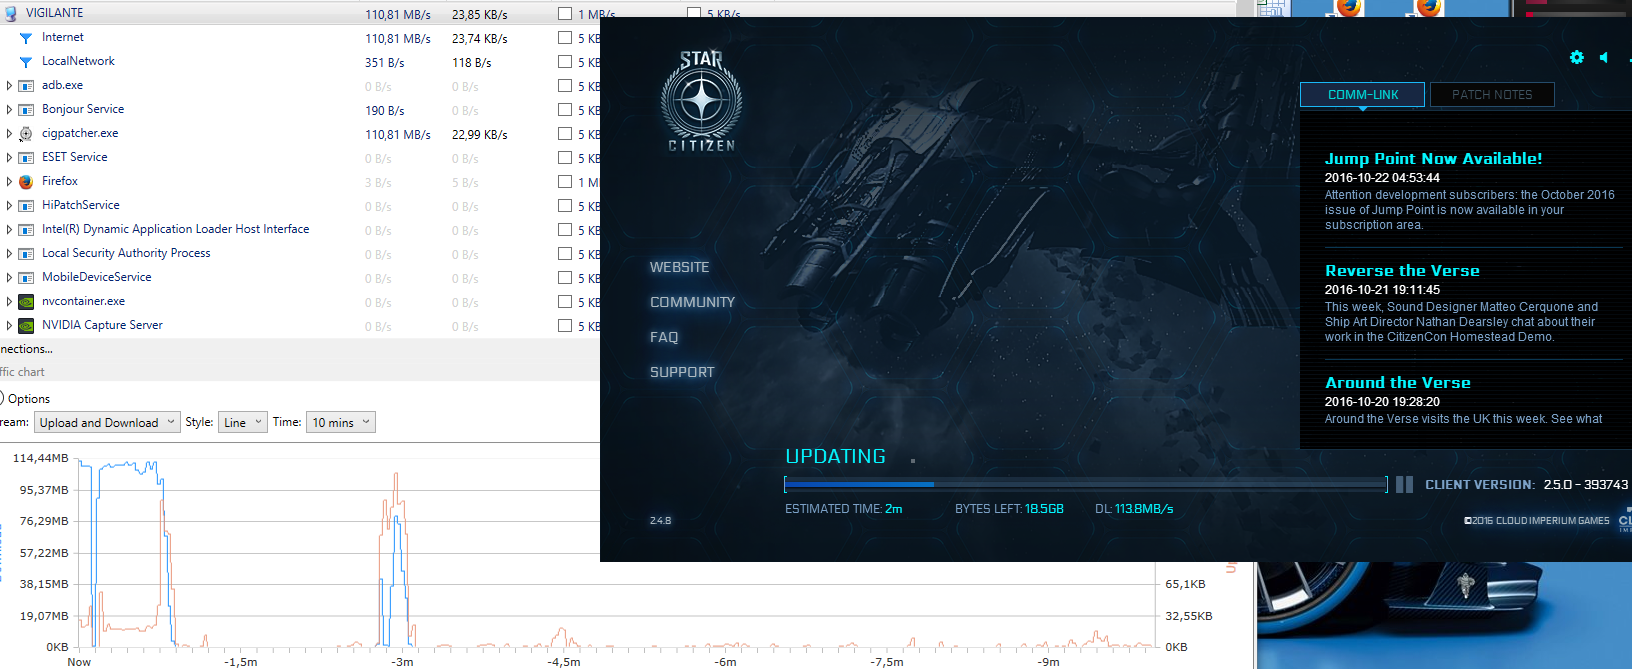This screenshot has height=669, width=1632.
Task: Enable limit checkbox for nvcontainer.exe
Action: pos(565,302)
